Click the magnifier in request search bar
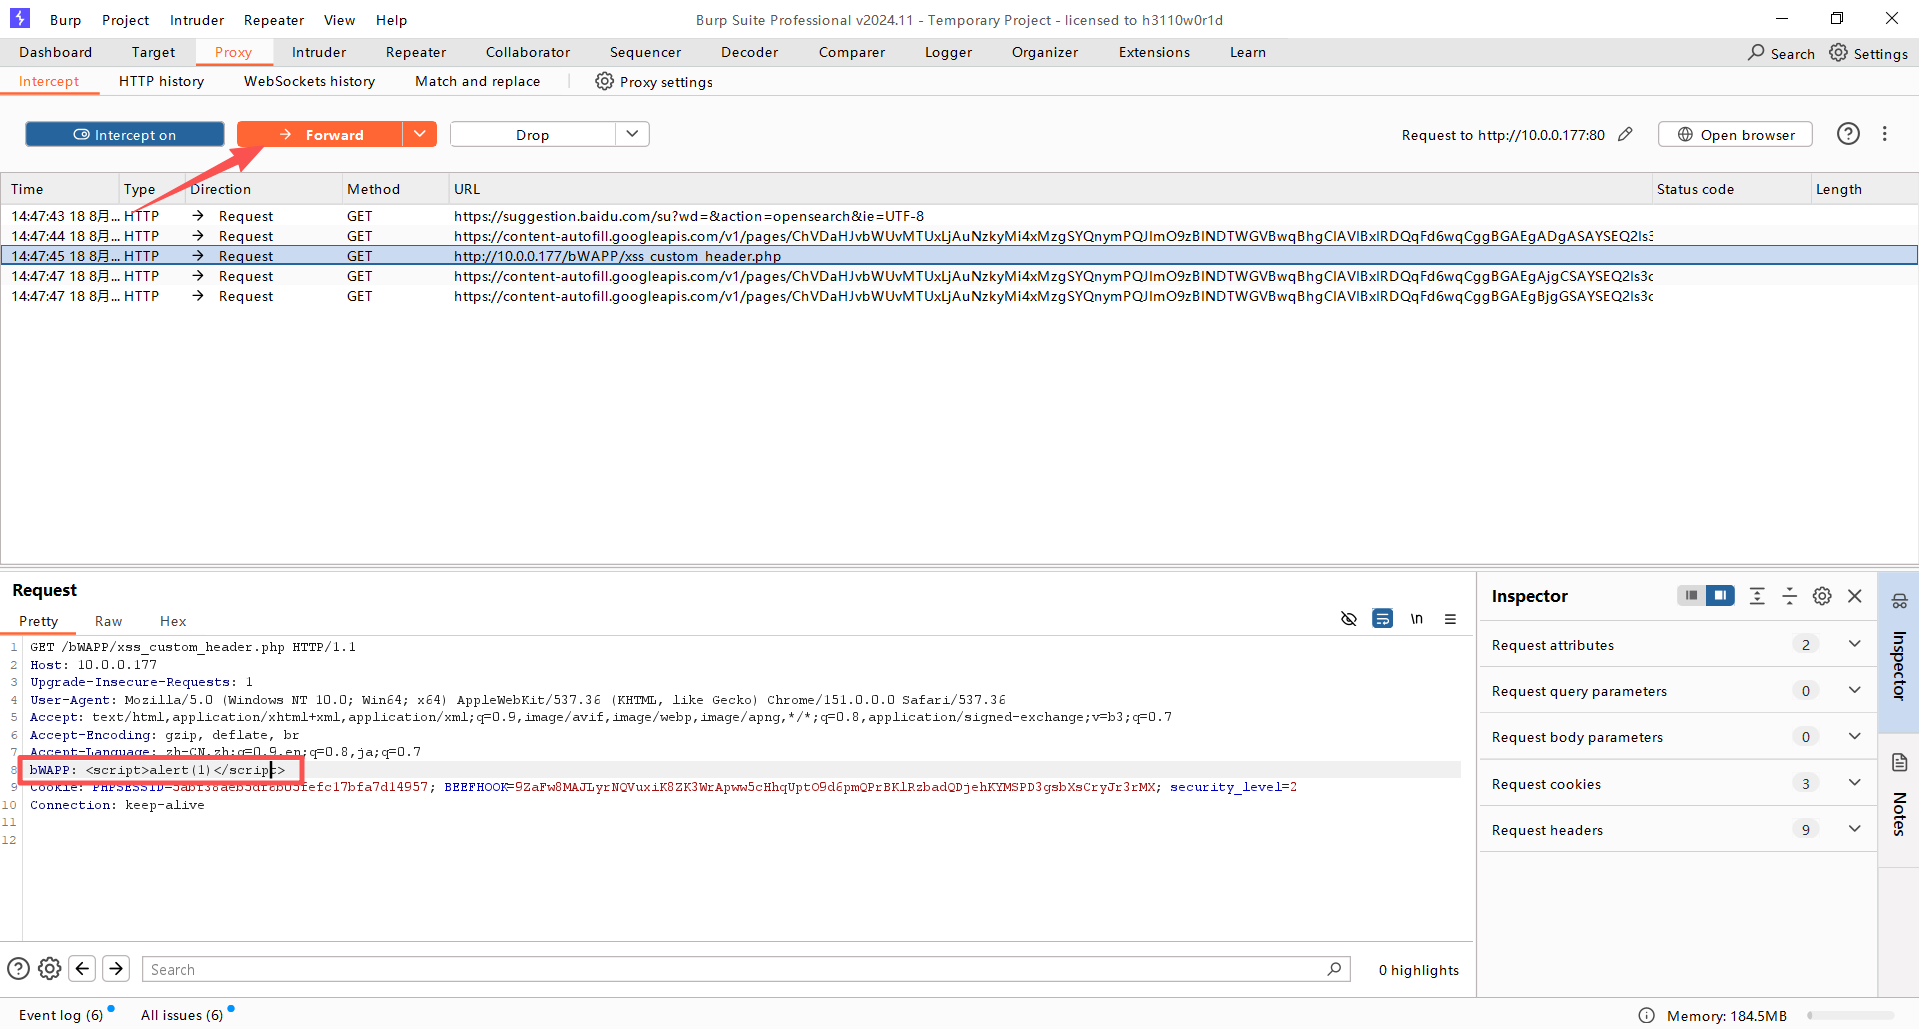Viewport: 1920px width, 1030px height. [1334, 969]
